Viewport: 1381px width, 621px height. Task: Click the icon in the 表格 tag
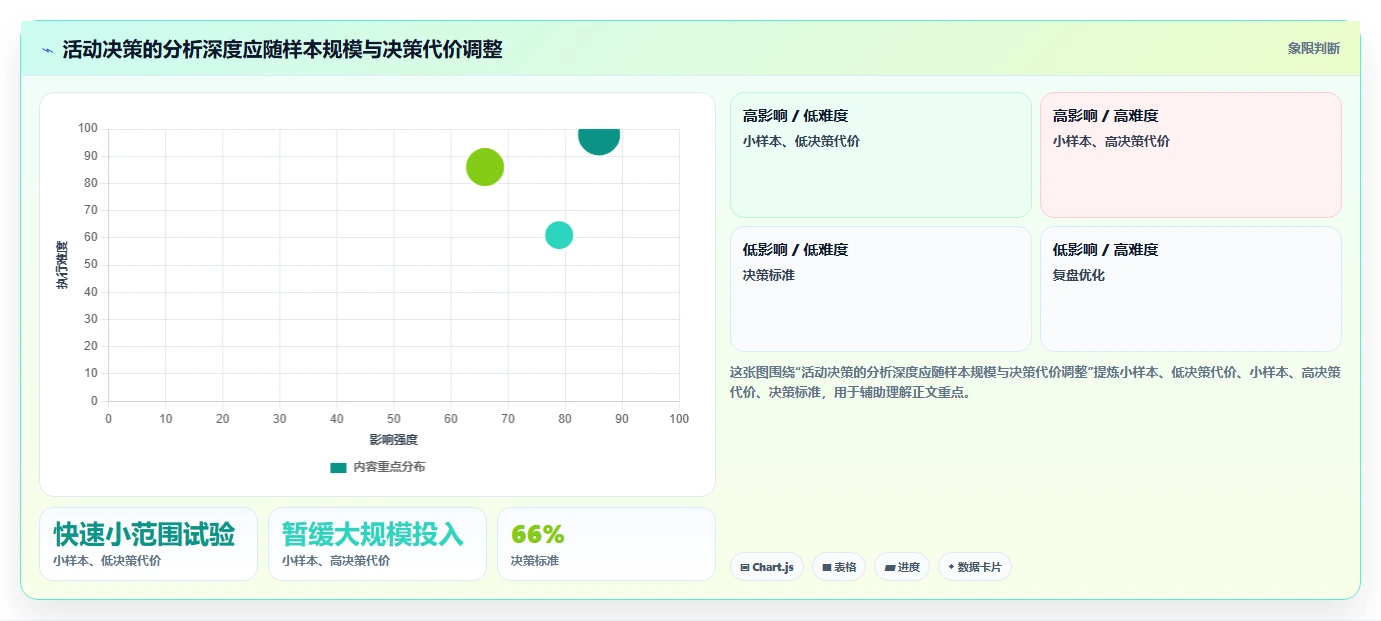click(827, 567)
